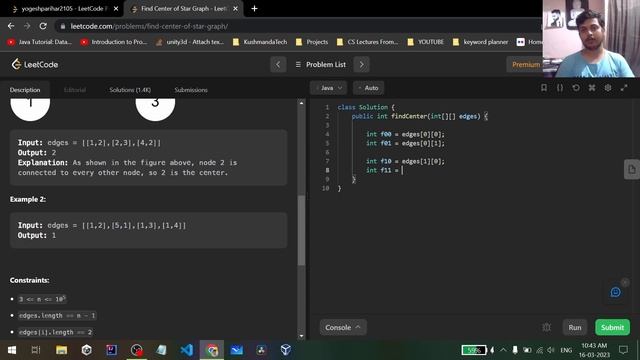Submit the solution
Viewport: 640px width, 360px height.
point(612,327)
